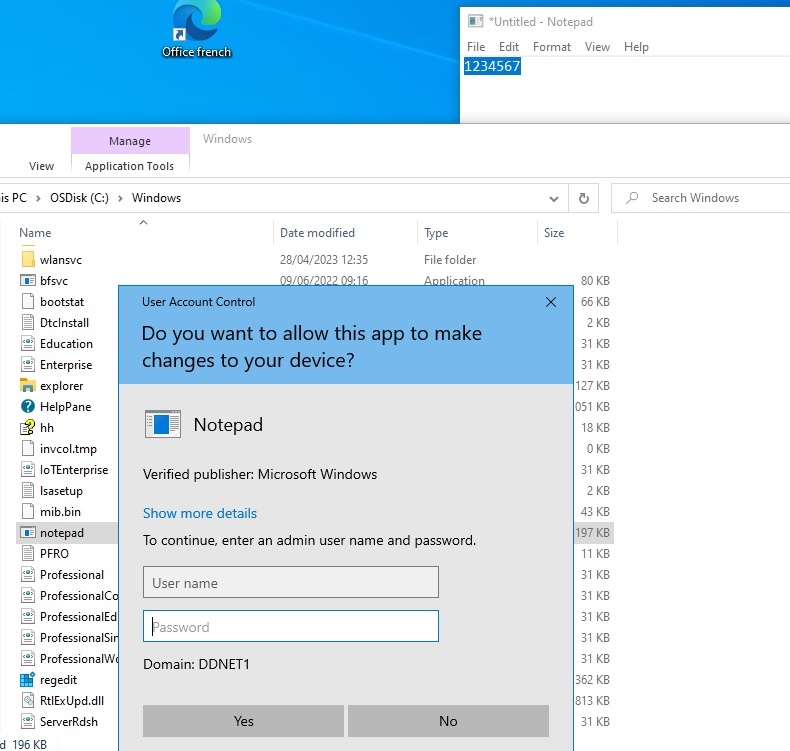
Task: Click the regedit application icon
Action: click(28, 679)
